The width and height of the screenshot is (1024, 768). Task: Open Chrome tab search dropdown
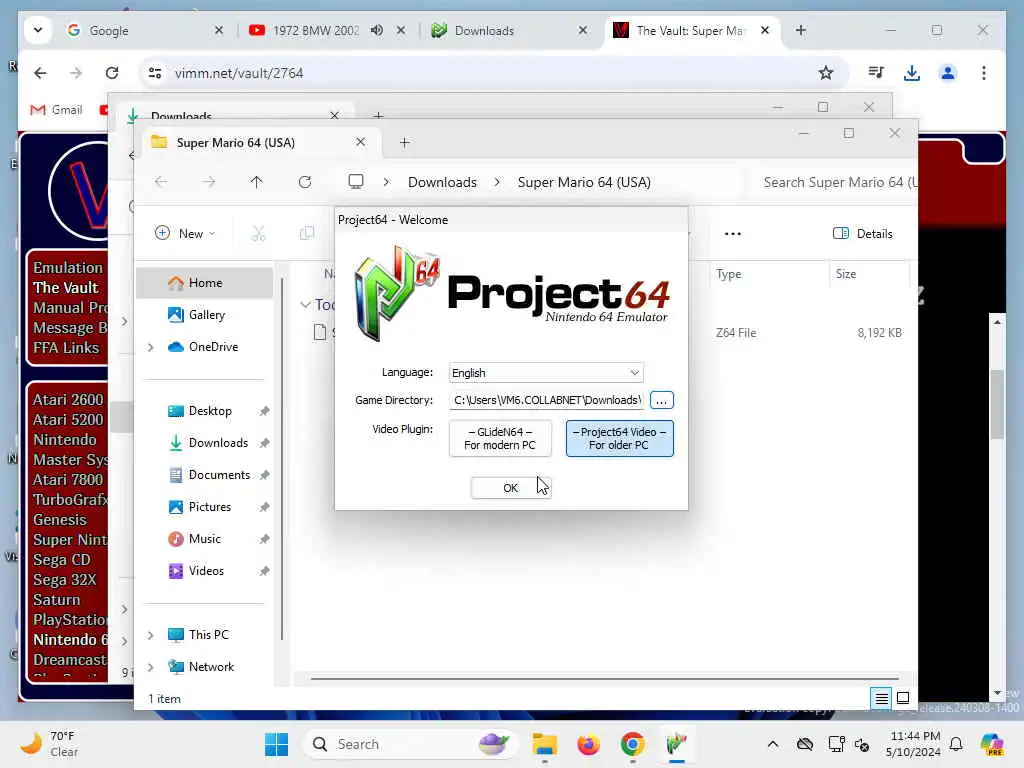tap(38, 30)
